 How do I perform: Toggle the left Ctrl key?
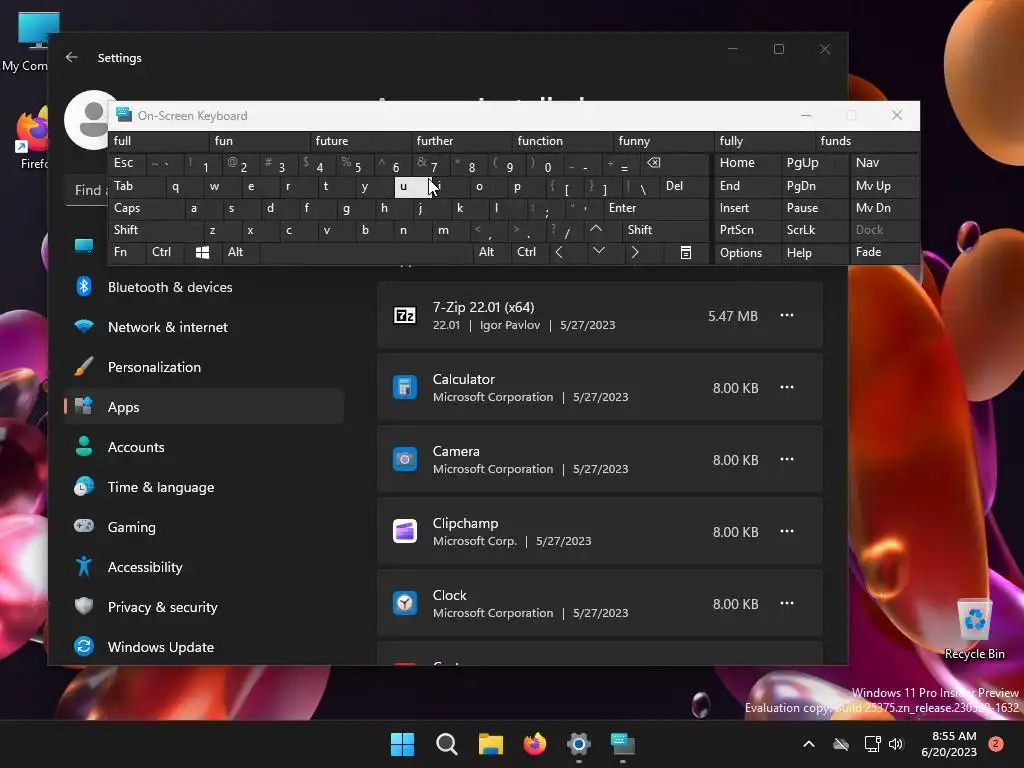point(165,253)
